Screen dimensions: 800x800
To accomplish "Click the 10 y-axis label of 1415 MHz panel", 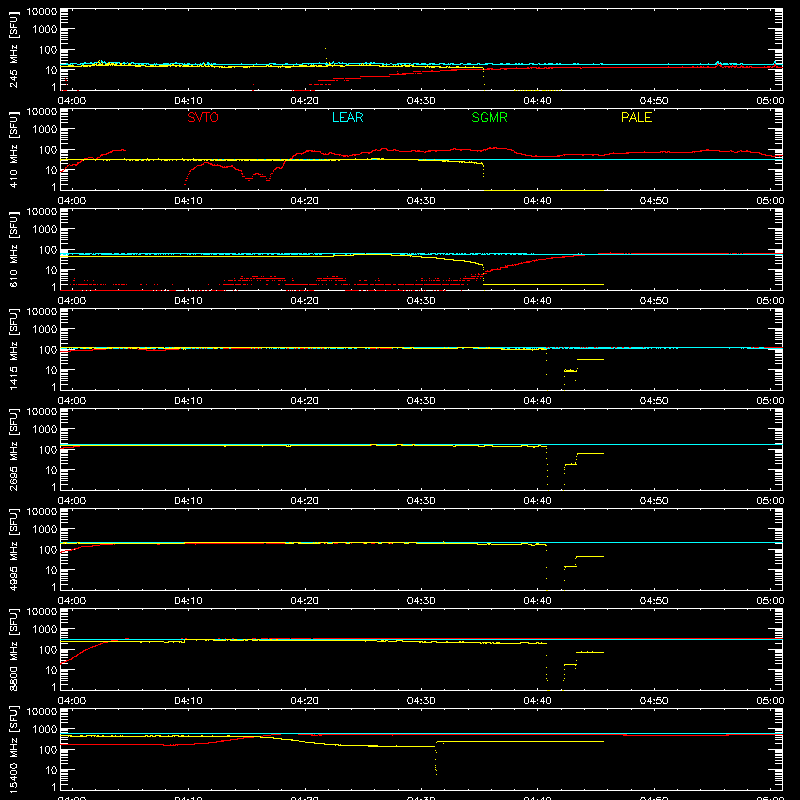I will (51, 370).
